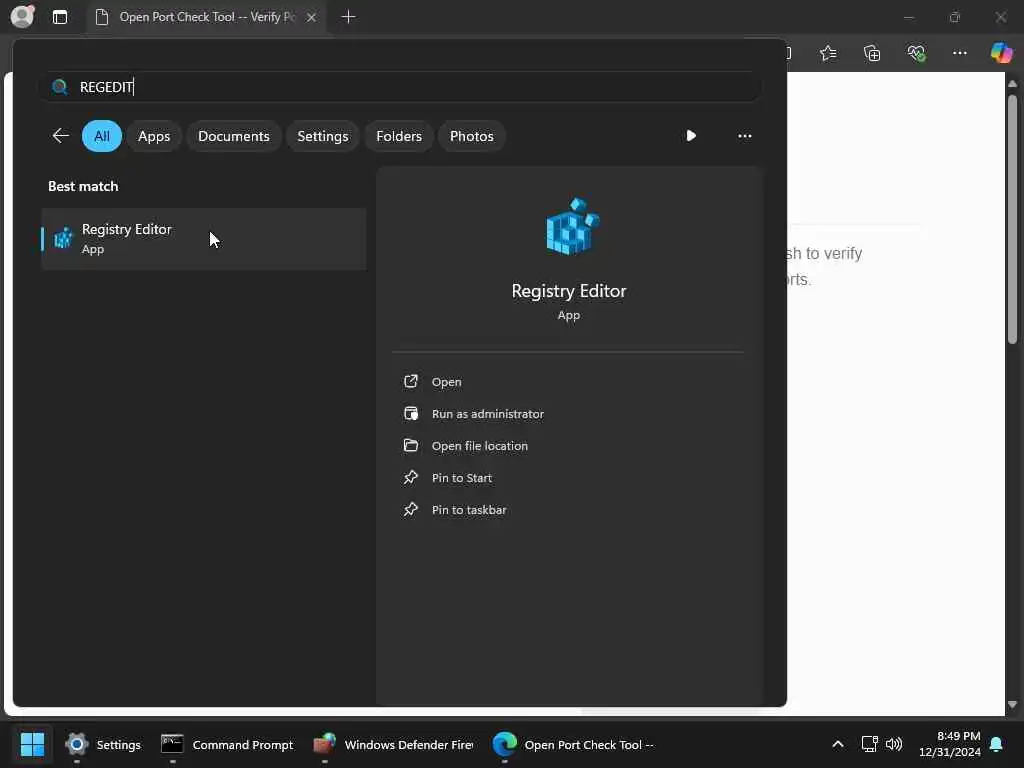Open Edge tab actions menu icon
1024x768 pixels.
60,17
